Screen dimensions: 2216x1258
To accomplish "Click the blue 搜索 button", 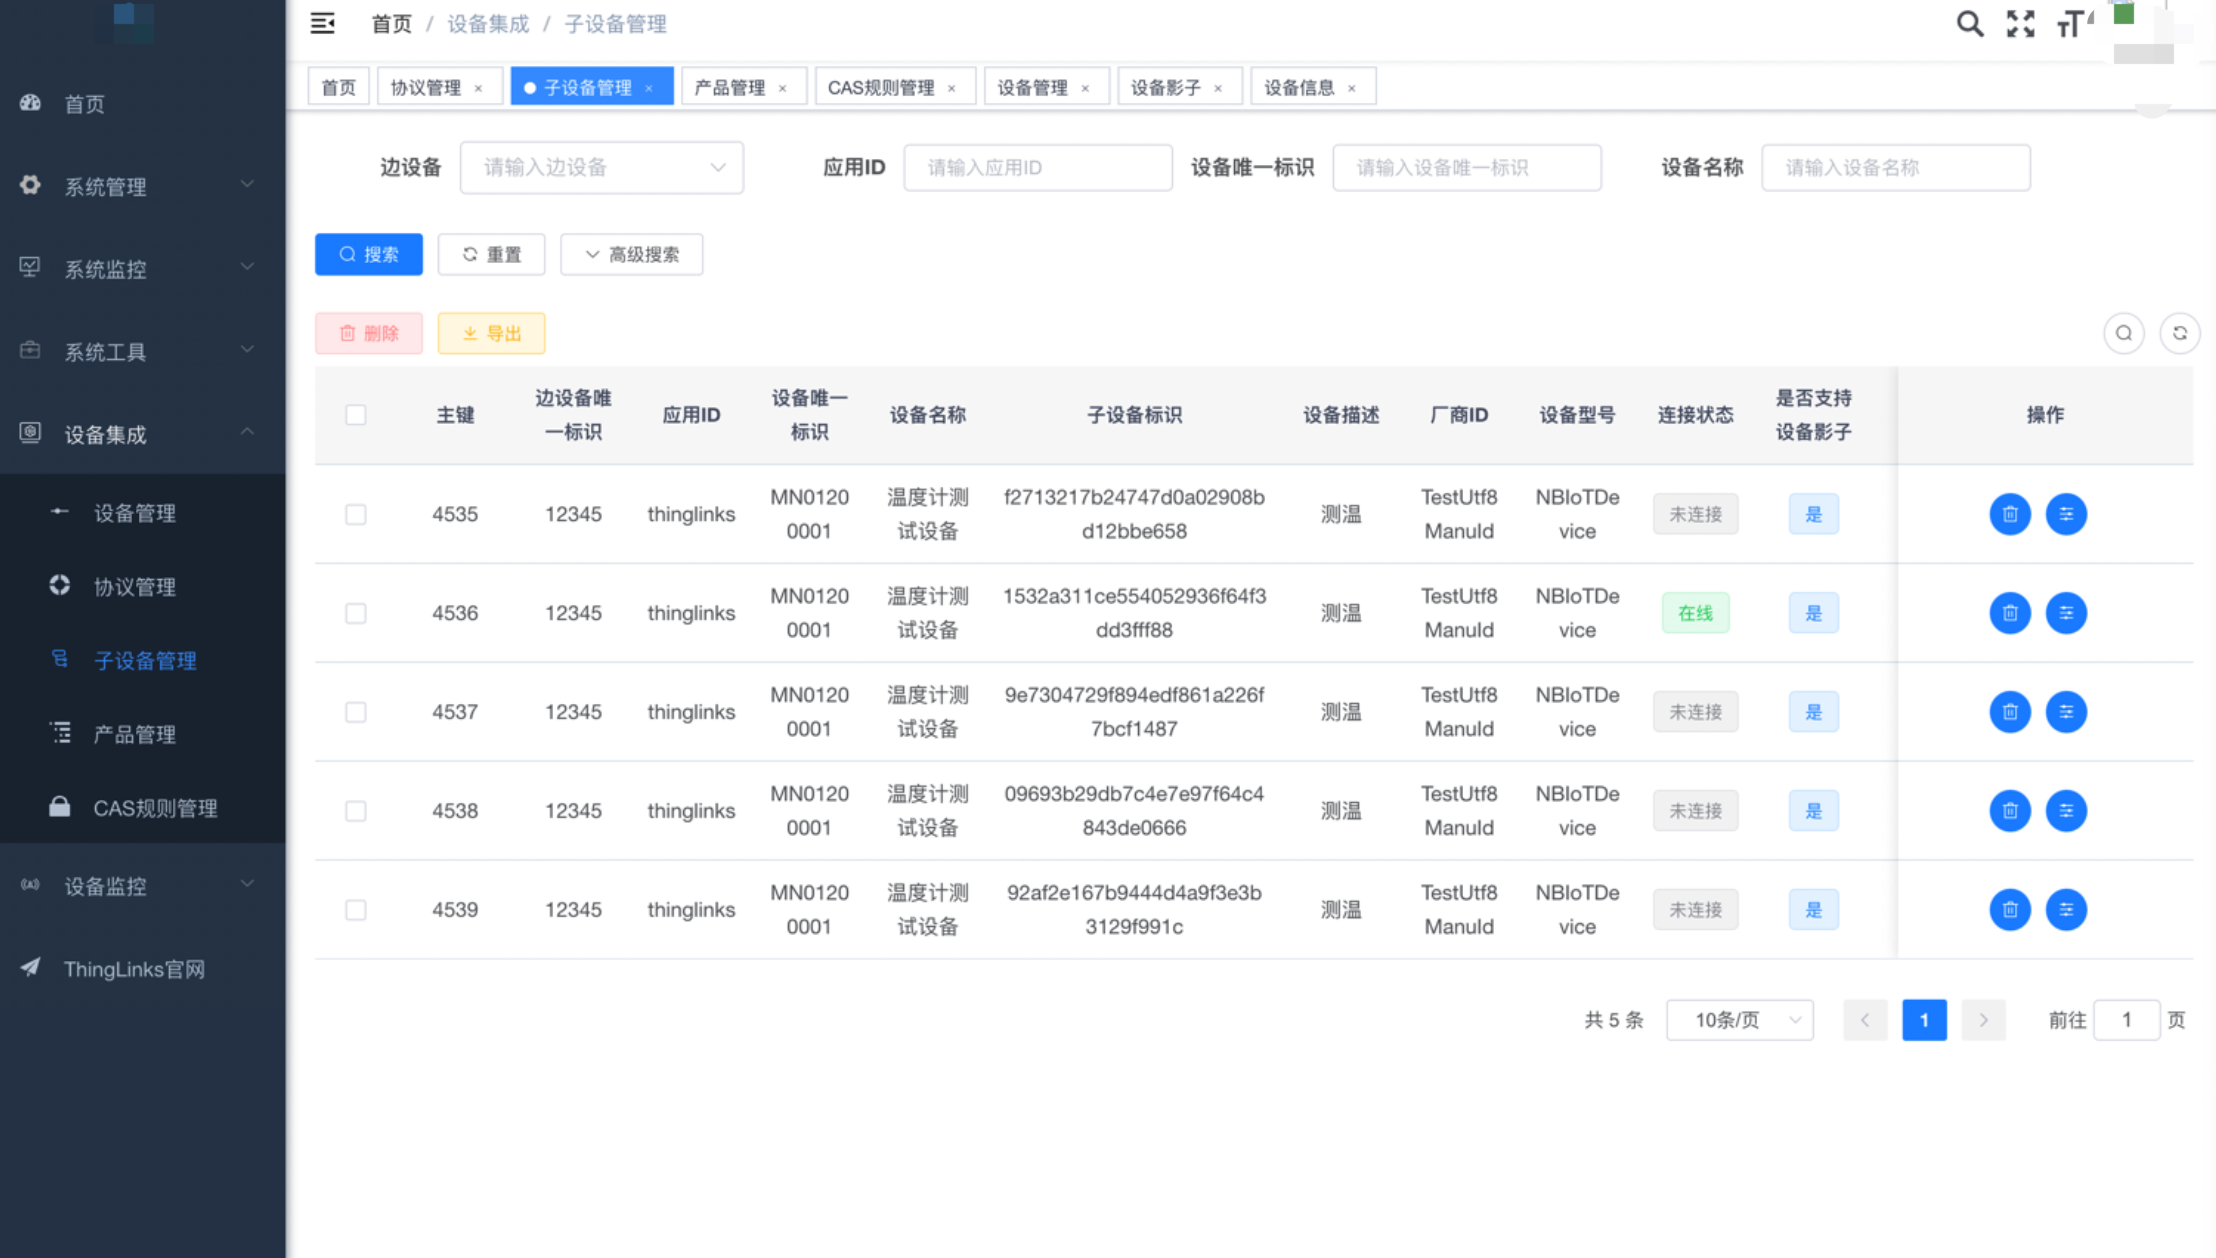I will click(x=368, y=254).
